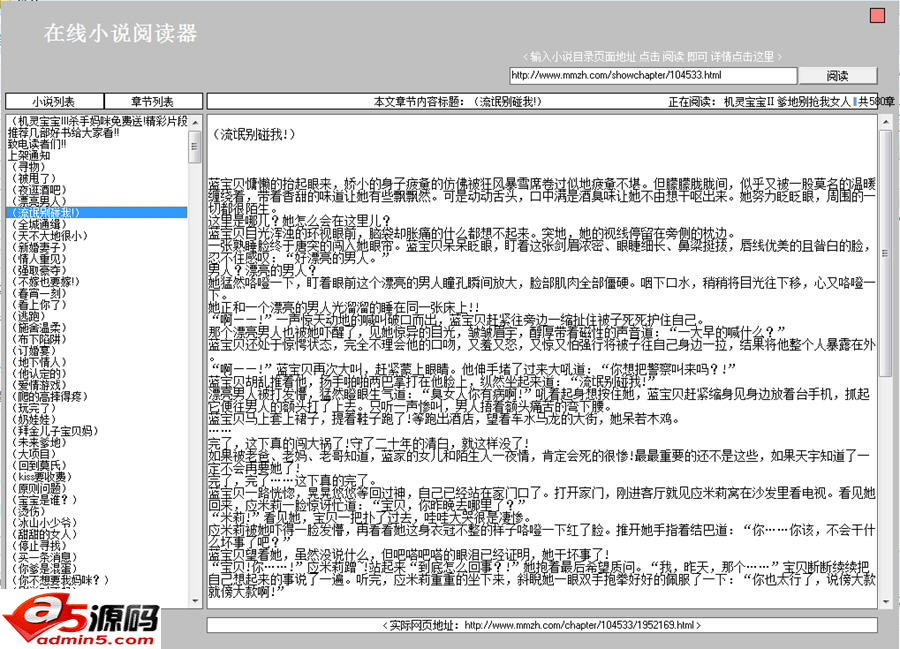Click the chapter list scroll-down arrow
The width and height of the screenshot is (900, 649).
(x=195, y=601)
